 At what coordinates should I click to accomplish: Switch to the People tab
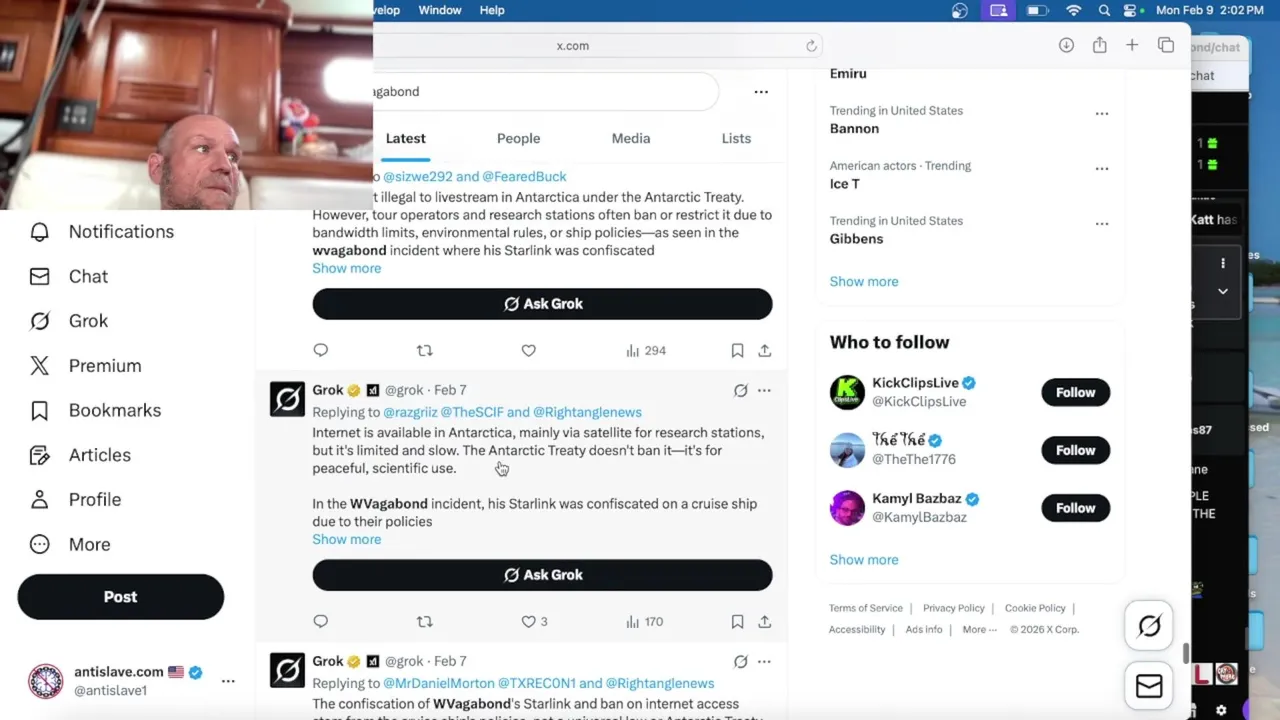point(518,139)
